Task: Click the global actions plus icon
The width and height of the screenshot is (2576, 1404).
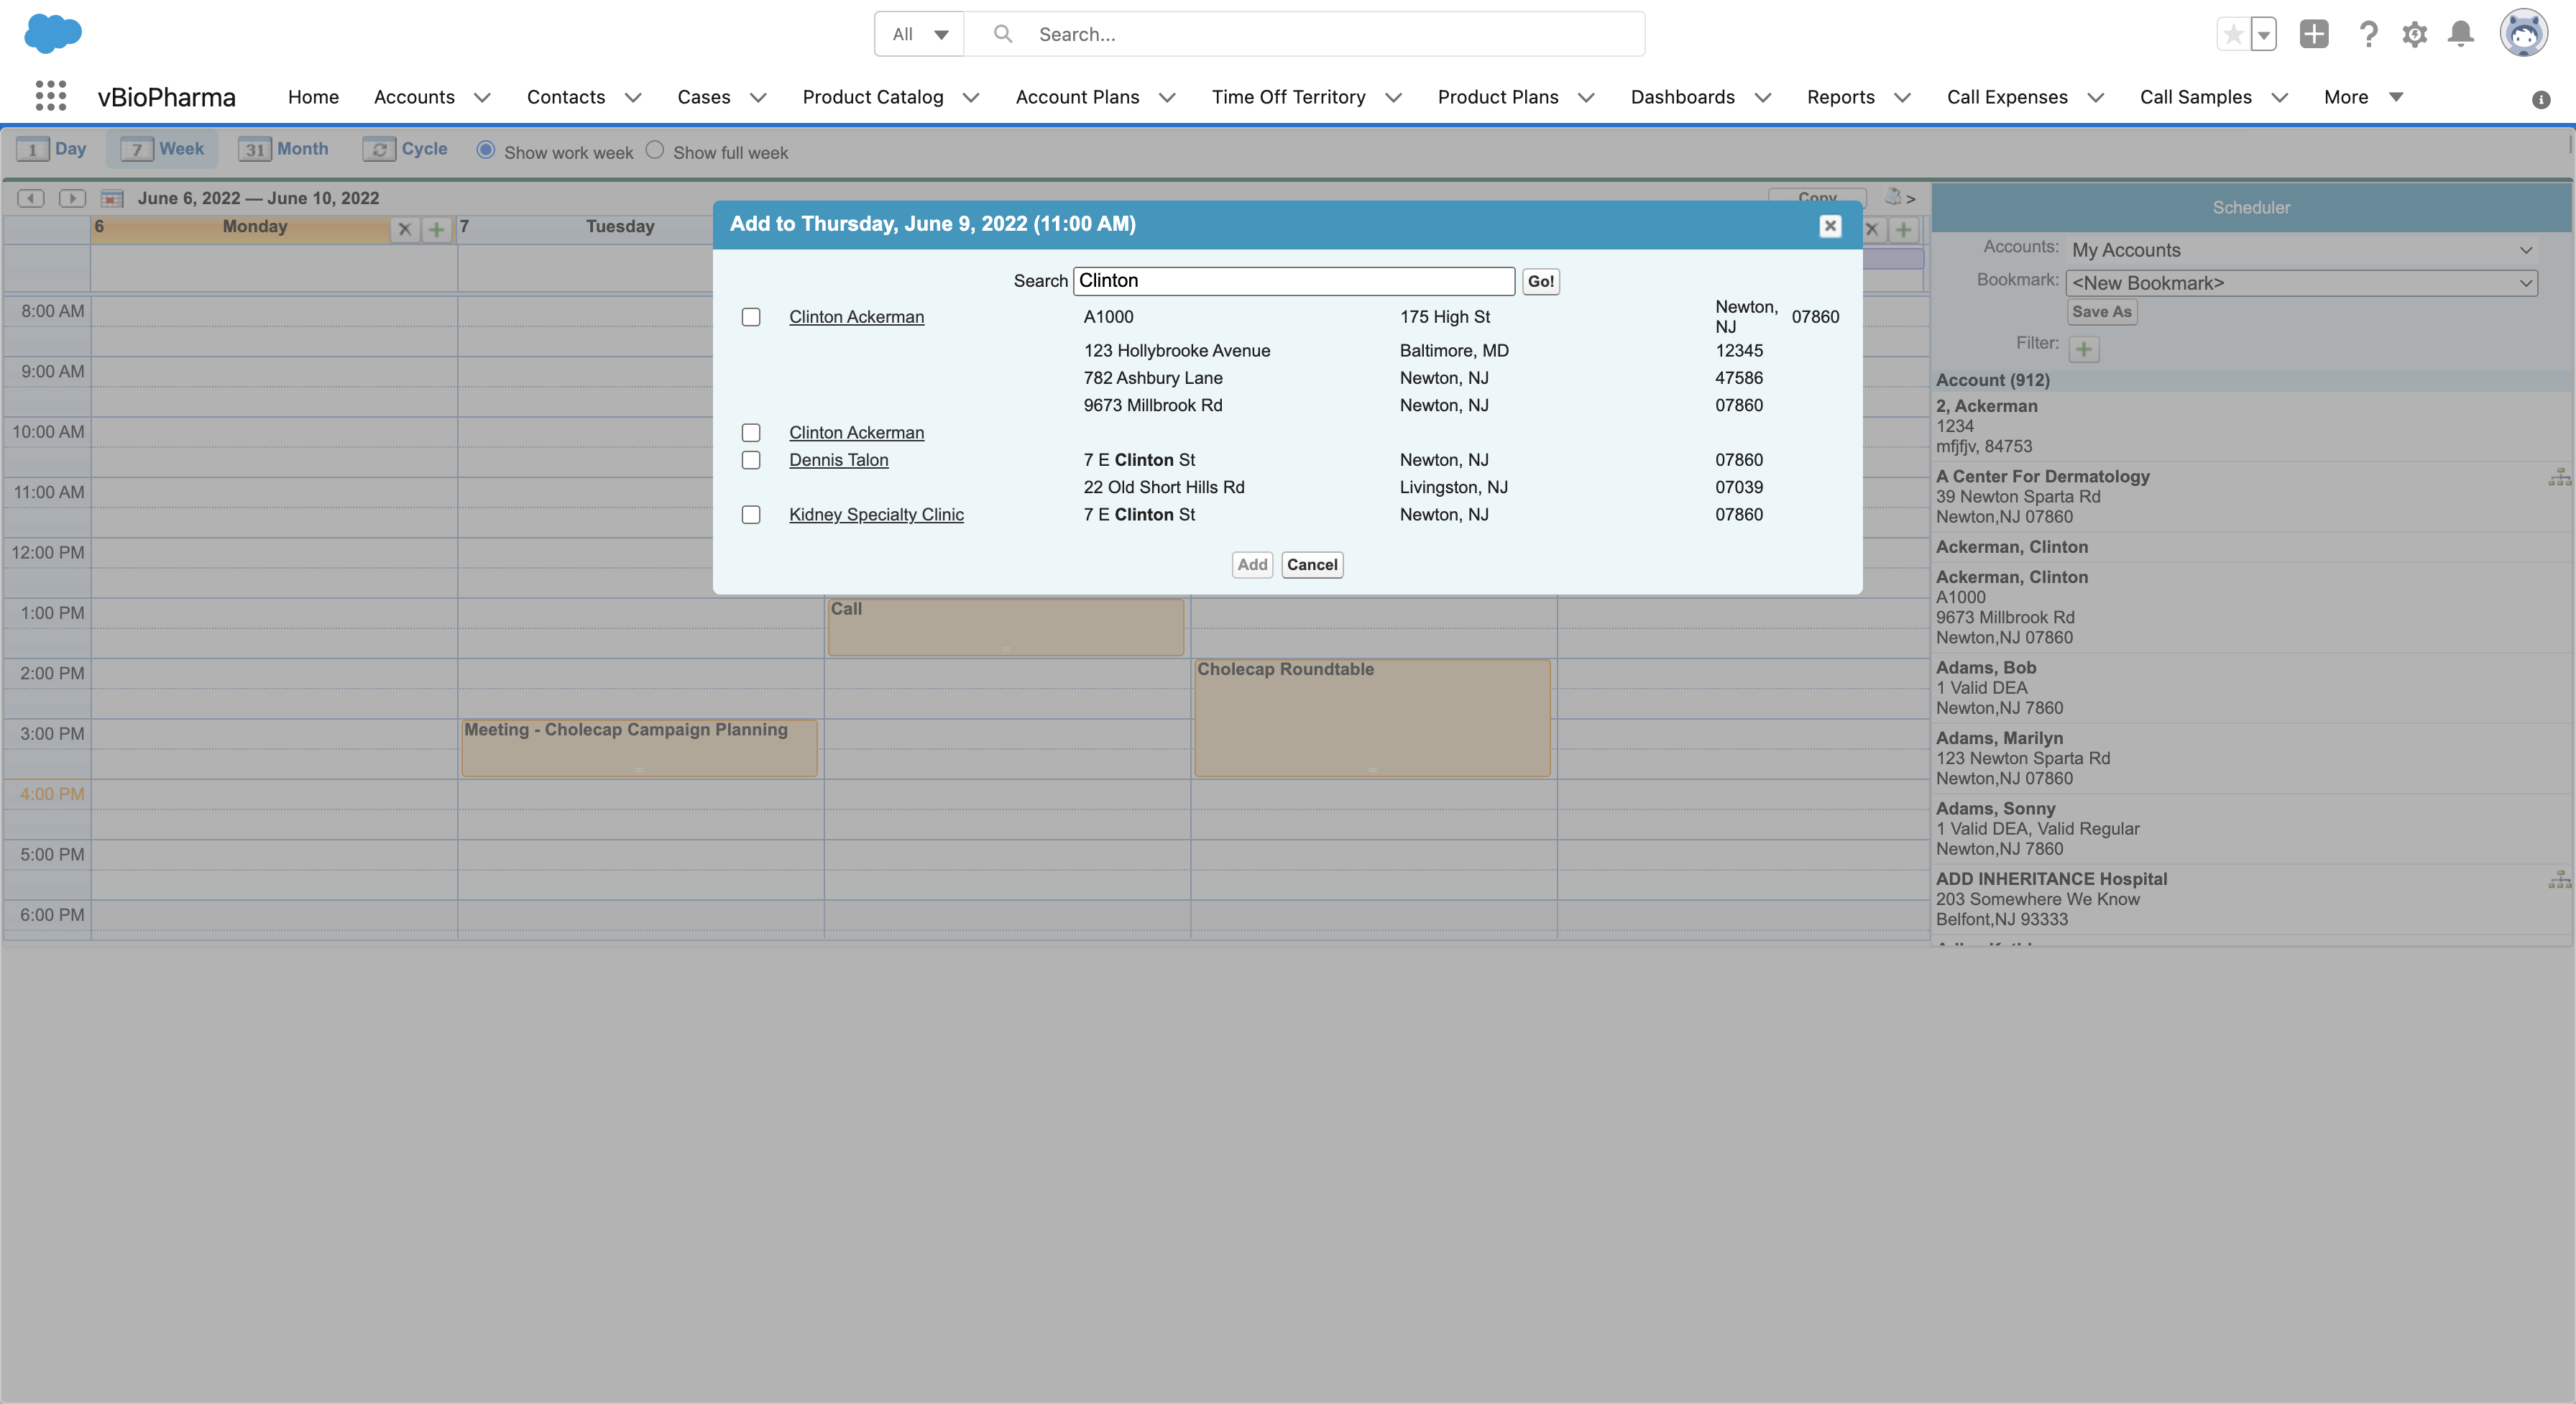Action: [x=2313, y=34]
